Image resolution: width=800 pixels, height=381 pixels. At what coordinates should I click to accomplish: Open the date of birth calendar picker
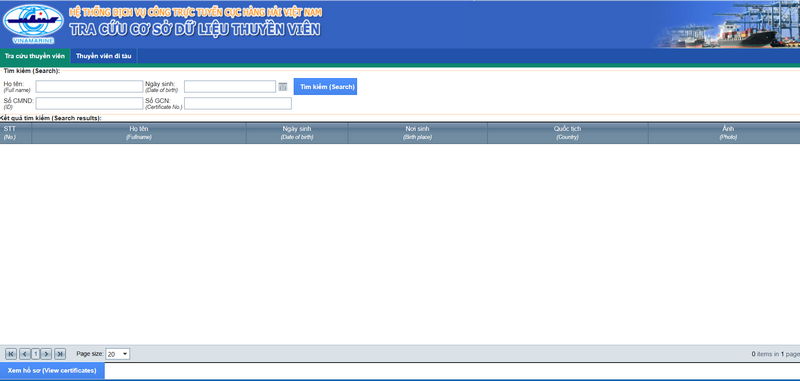(283, 87)
